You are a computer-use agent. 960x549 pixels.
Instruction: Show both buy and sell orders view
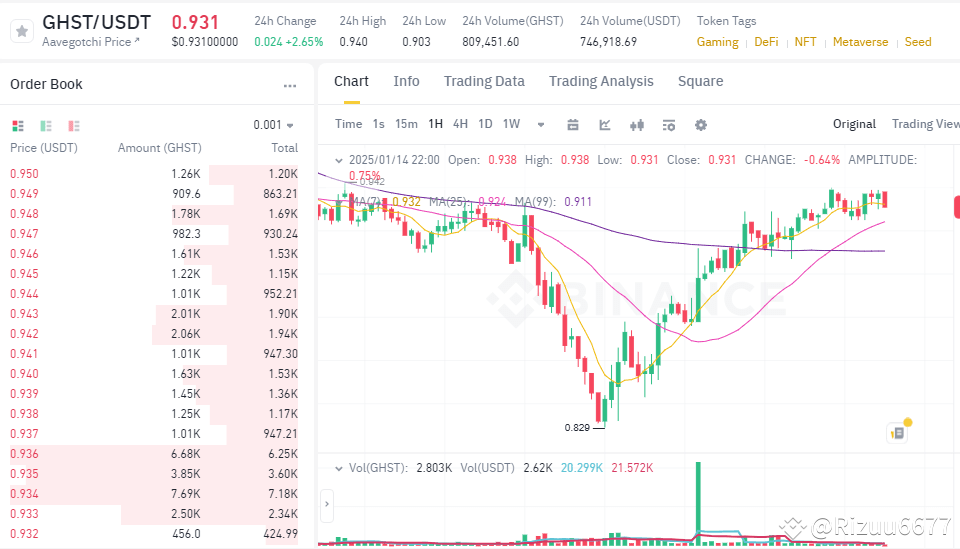click(18, 125)
